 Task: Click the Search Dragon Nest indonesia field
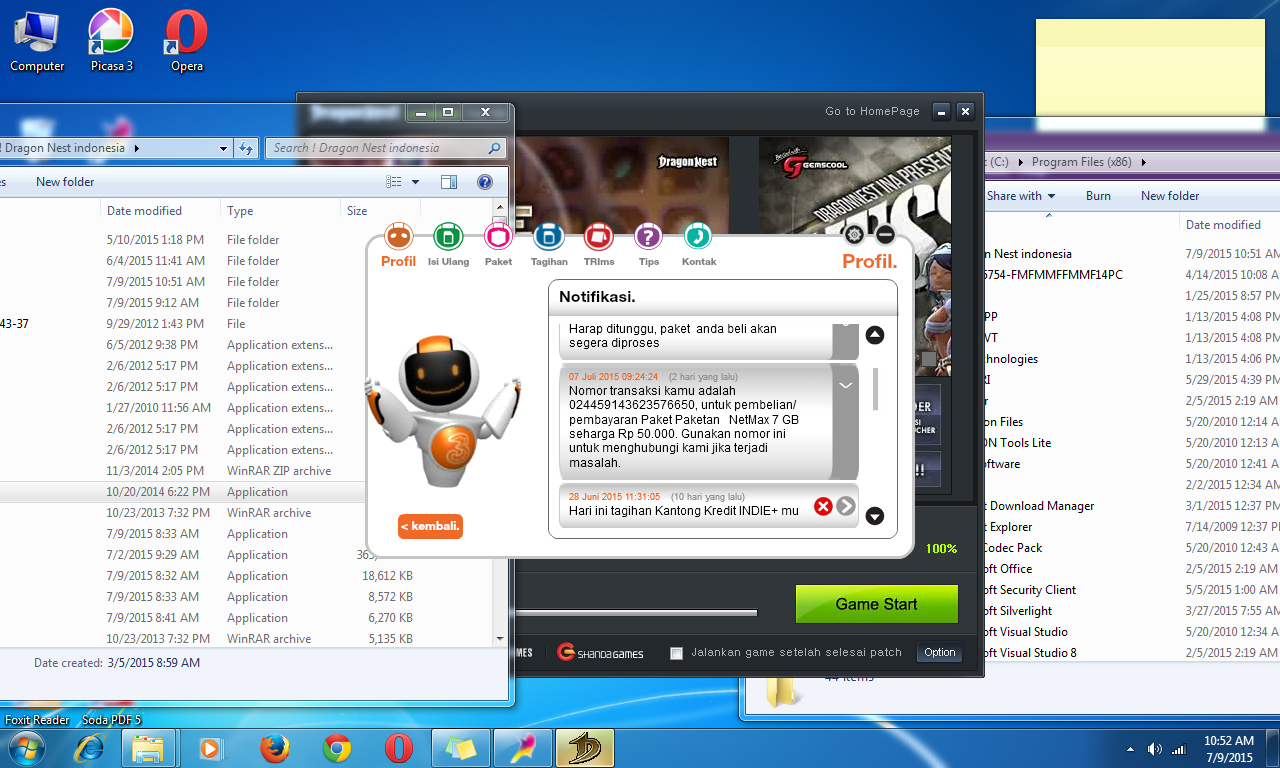pyautogui.click(x=386, y=148)
